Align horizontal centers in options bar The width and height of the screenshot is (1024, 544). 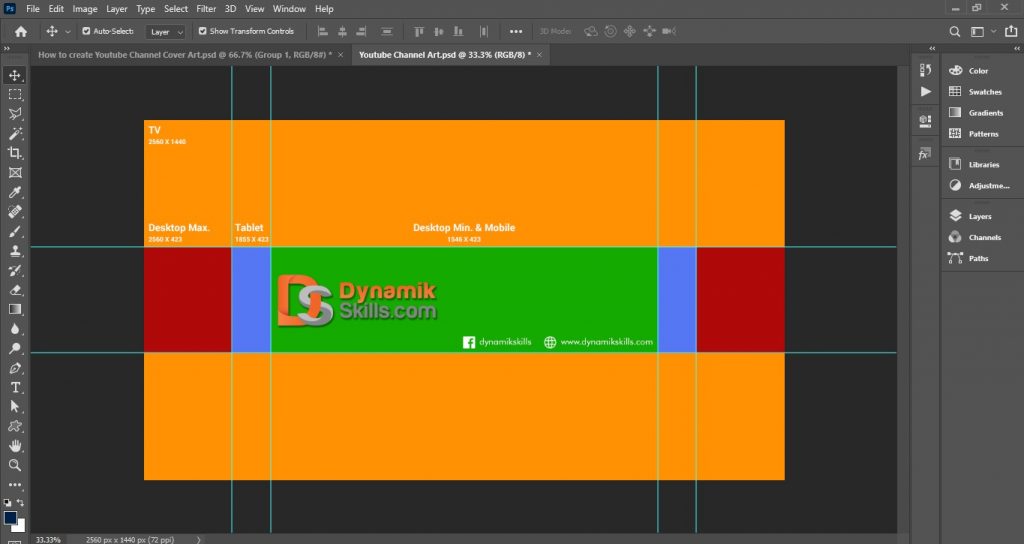342,31
